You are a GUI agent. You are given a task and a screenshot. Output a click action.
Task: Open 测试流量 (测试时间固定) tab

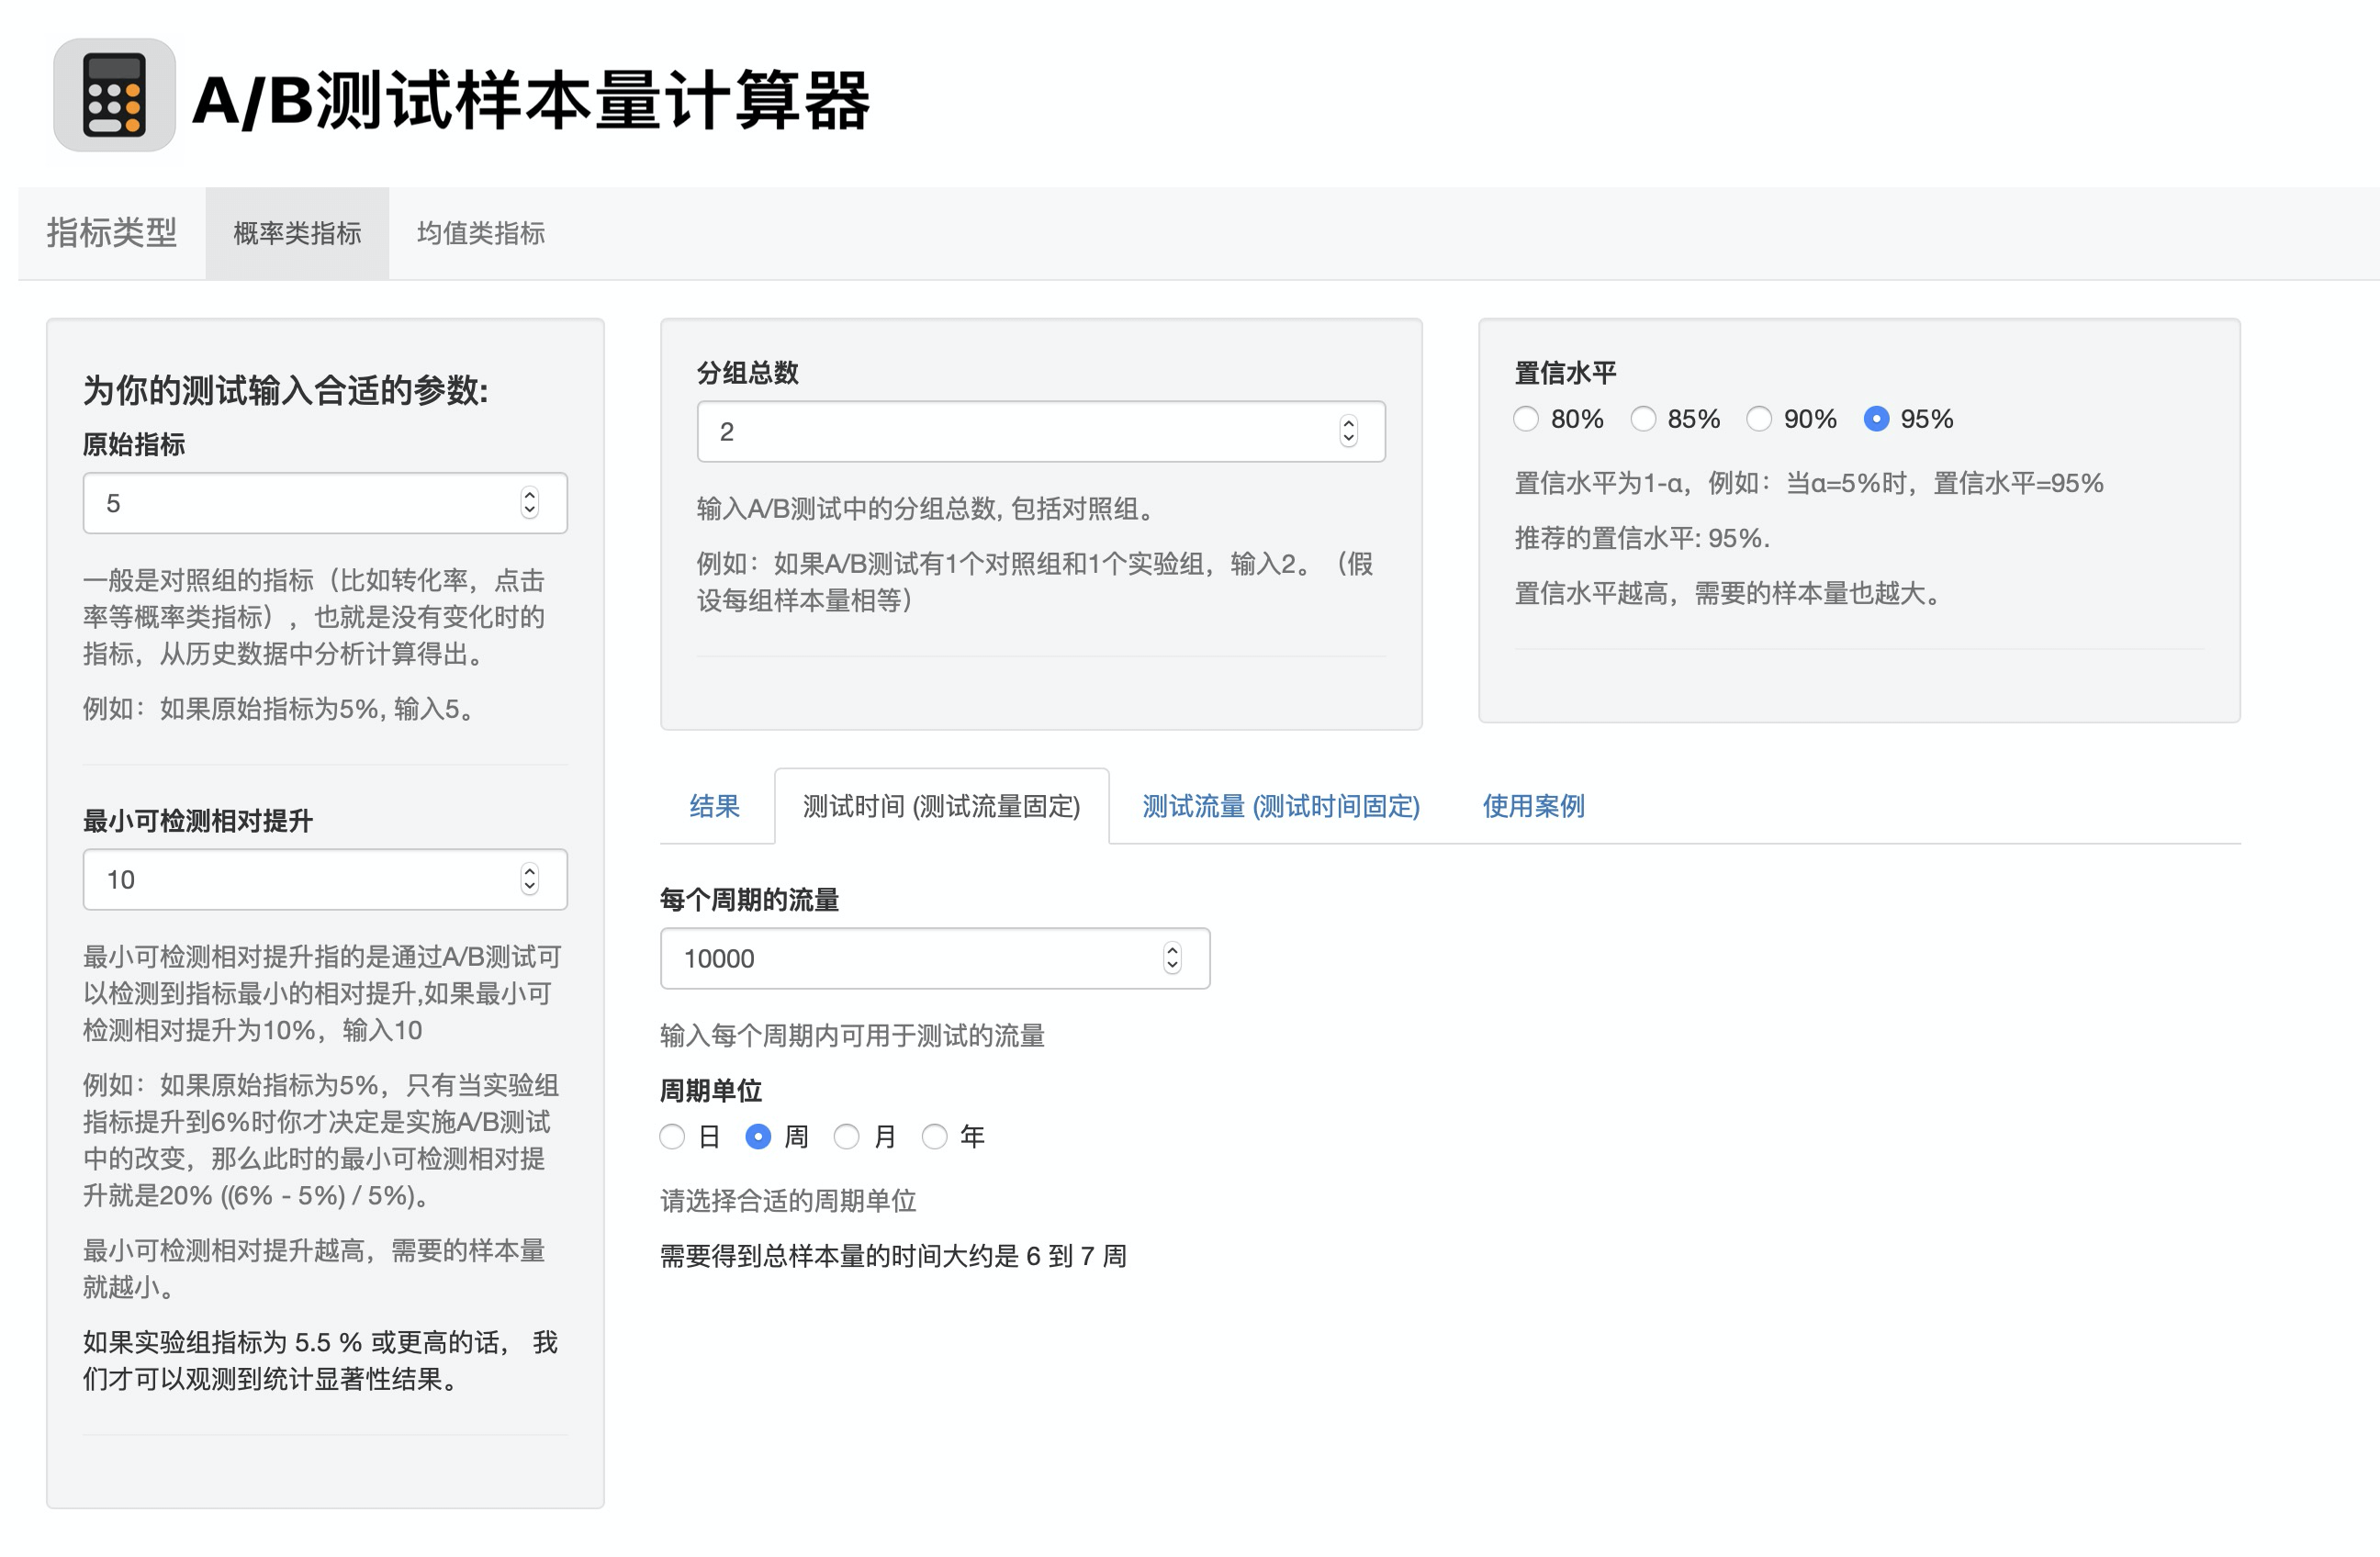pyautogui.click(x=1280, y=806)
